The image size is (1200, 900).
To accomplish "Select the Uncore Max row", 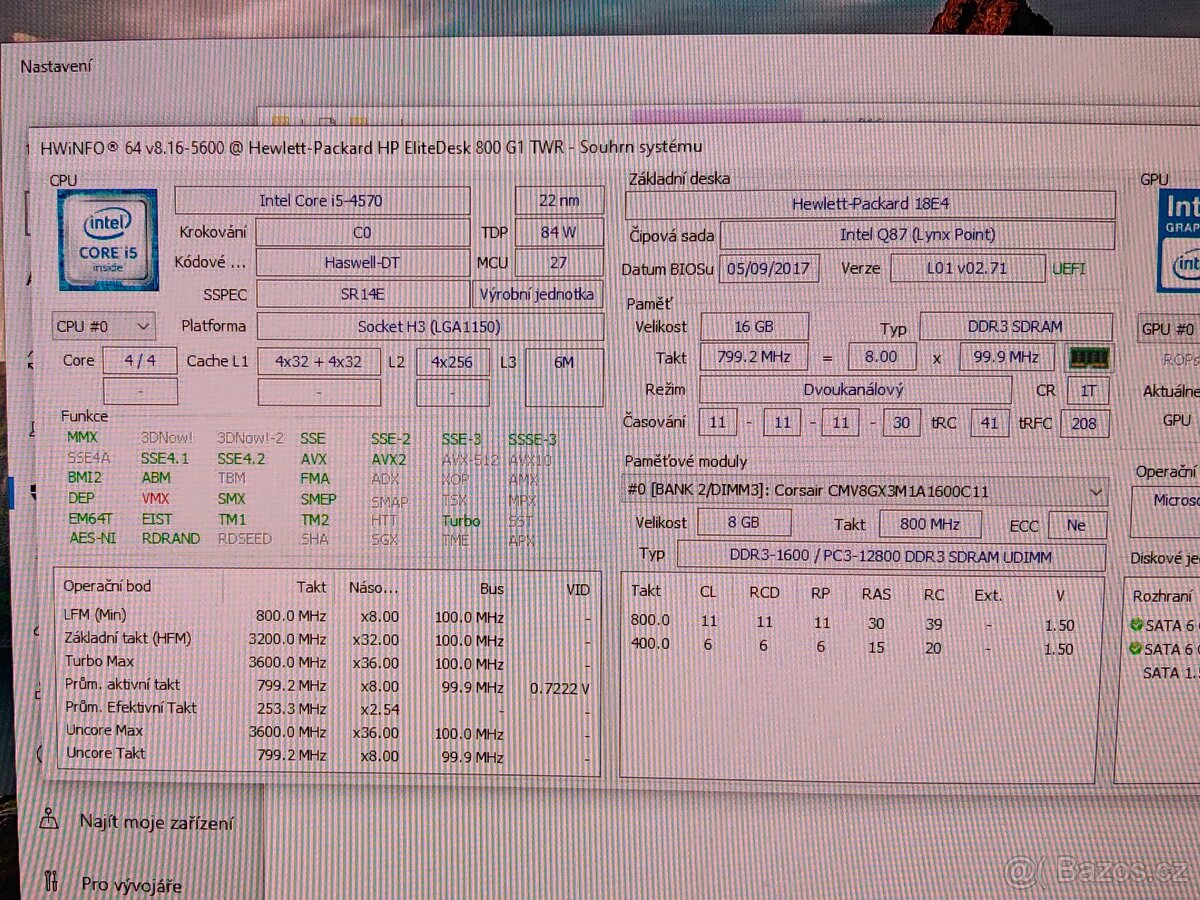I will pyautogui.click(x=326, y=731).
